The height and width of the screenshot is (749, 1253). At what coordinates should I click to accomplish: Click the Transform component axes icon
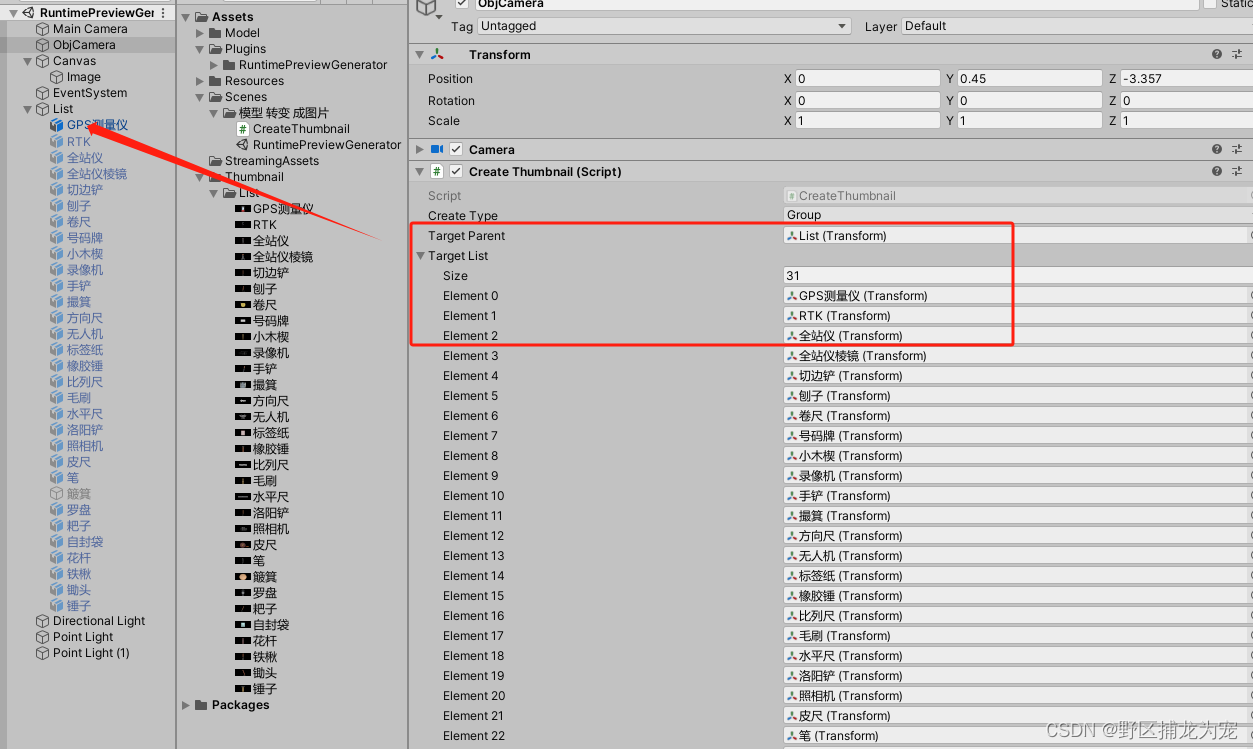pyautogui.click(x=437, y=55)
